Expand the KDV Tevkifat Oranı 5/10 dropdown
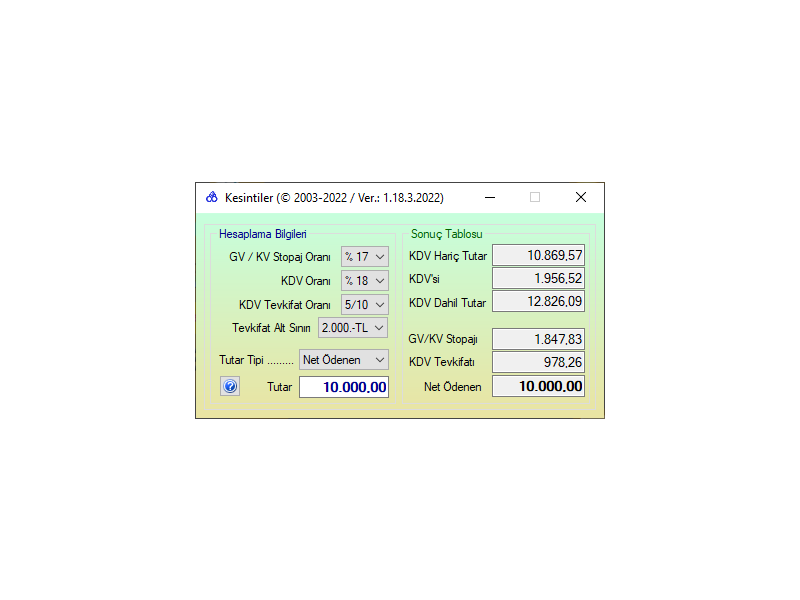Screen dimensions: 800x600 pos(365,305)
